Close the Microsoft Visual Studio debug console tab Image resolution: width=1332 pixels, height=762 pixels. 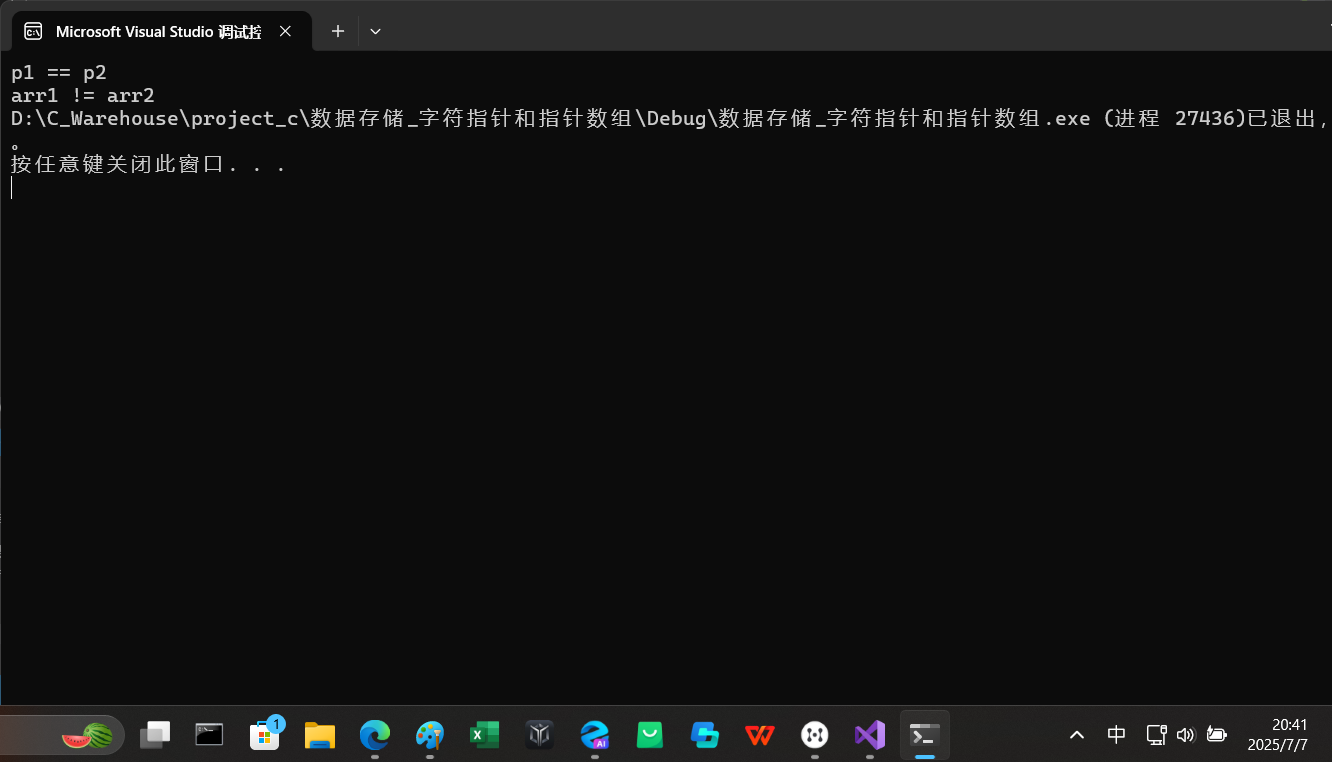click(285, 31)
